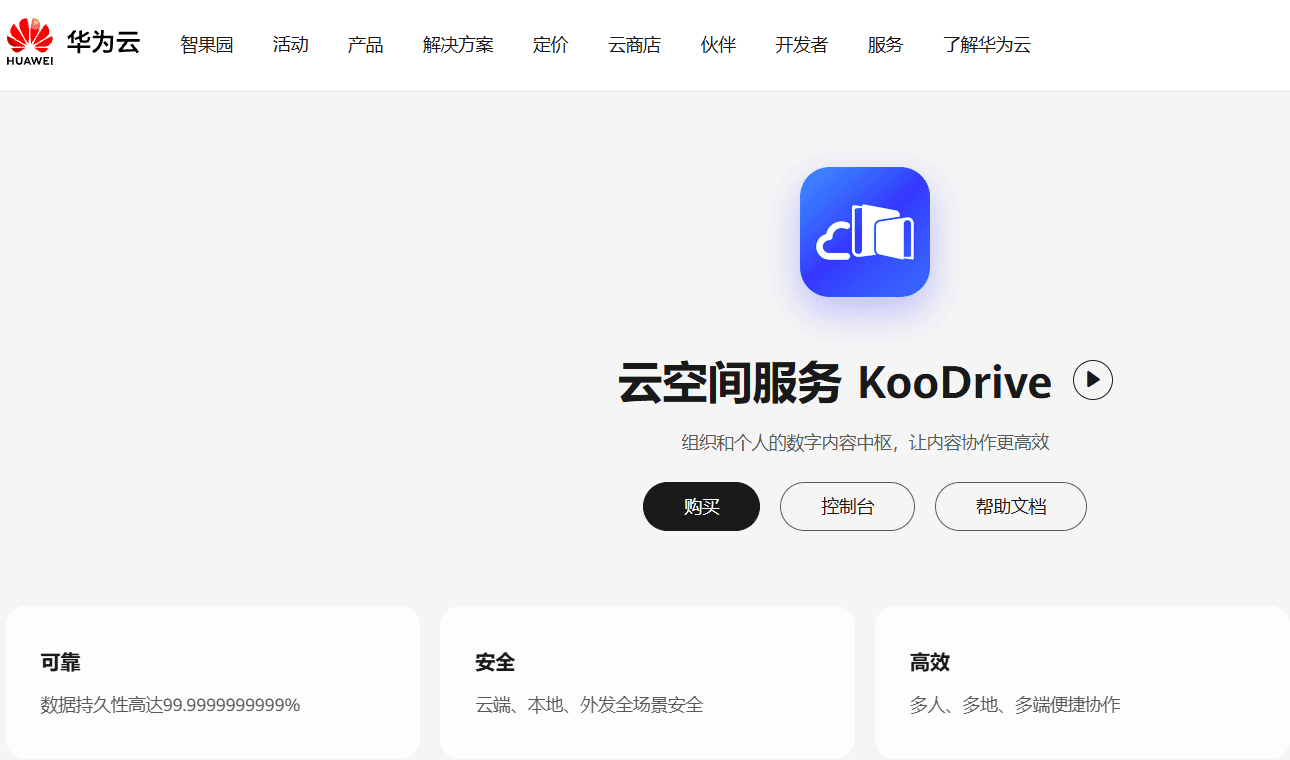The image size is (1290, 760).
Task: Select the 可靠 card title
Action: click(x=61, y=662)
